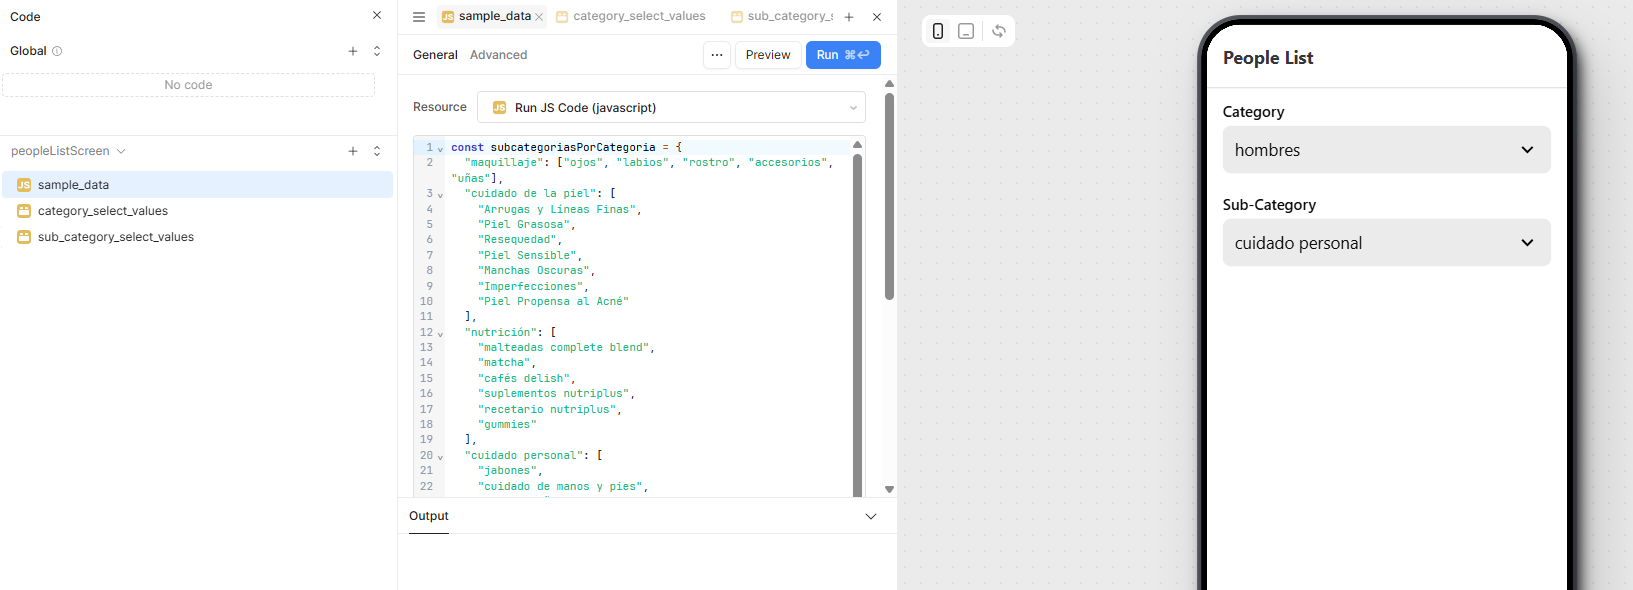Click code line containing "Piel Grasosa"
This screenshot has height=590, width=1633.
click(x=527, y=225)
